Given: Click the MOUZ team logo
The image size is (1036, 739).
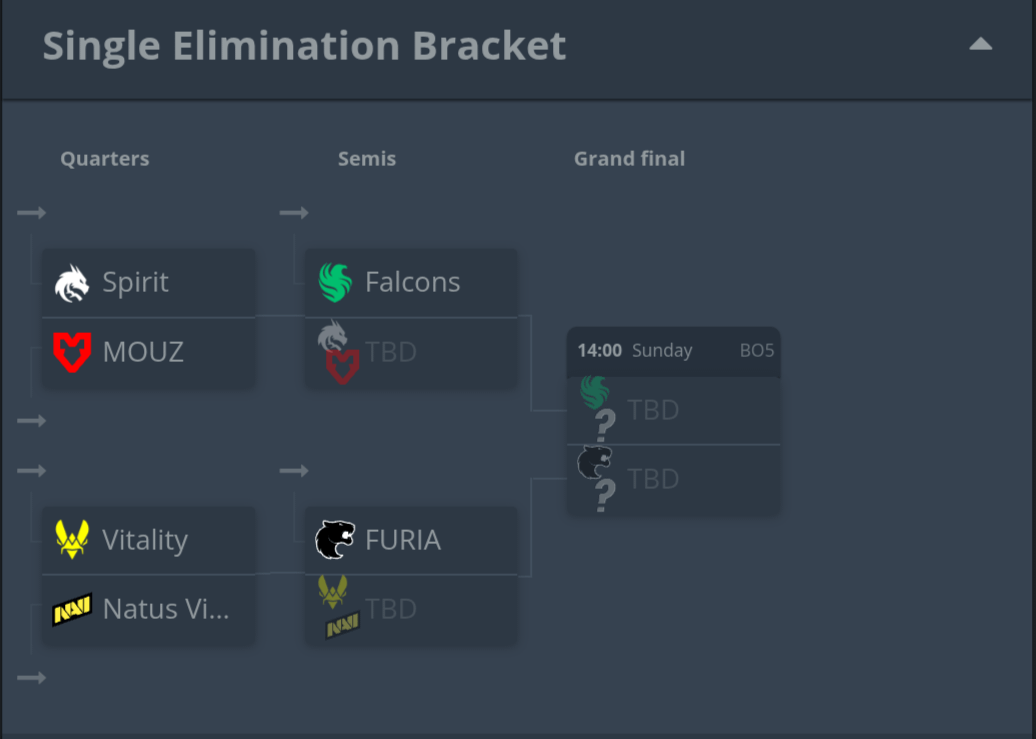Looking at the screenshot, I should pos(72,352).
